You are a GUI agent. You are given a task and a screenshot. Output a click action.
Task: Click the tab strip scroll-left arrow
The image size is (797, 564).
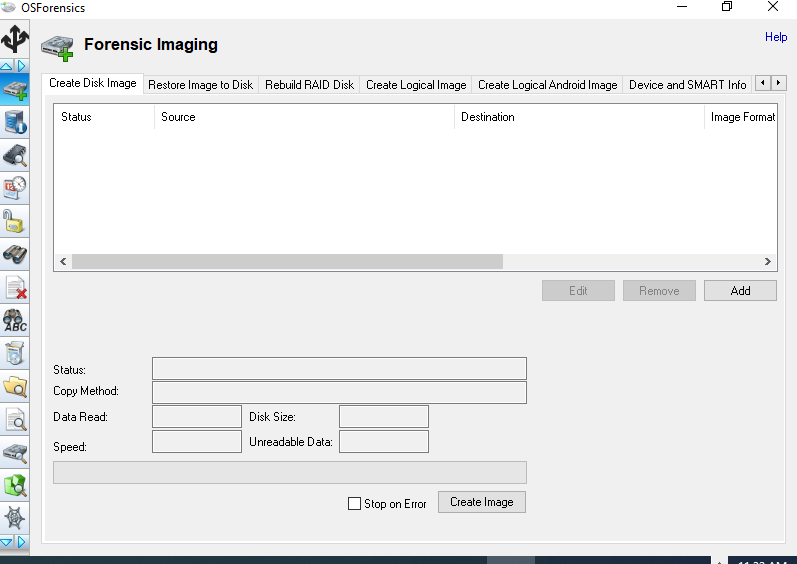(762, 83)
